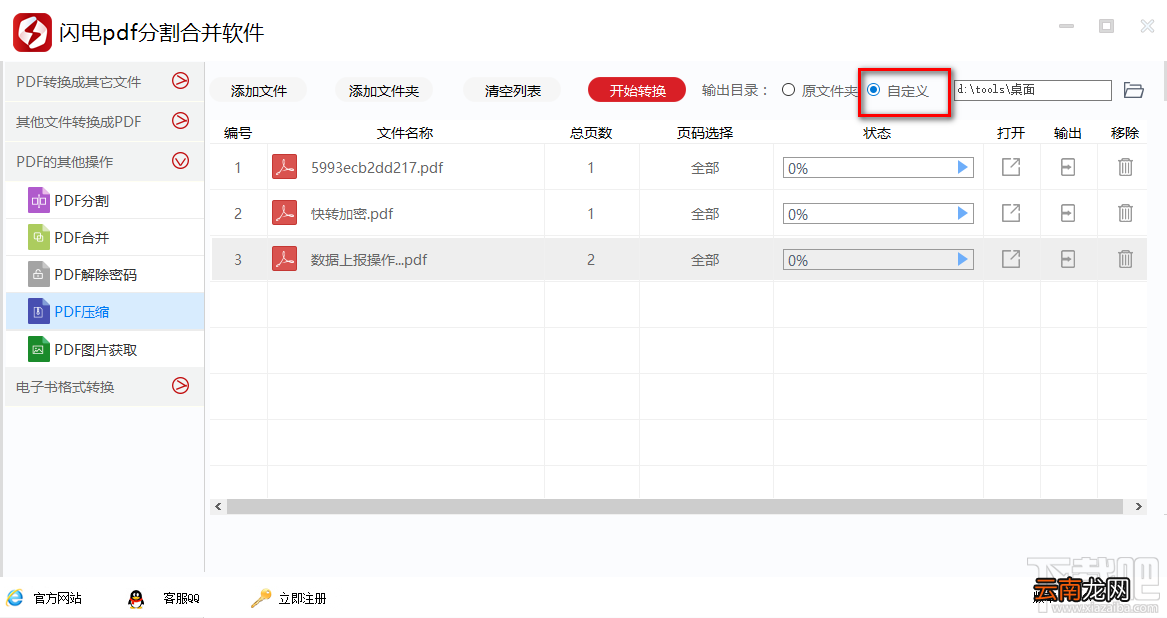Click progress bar of 5993ecb2dd217.pdf
1167x618 pixels.
pos(878,168)
